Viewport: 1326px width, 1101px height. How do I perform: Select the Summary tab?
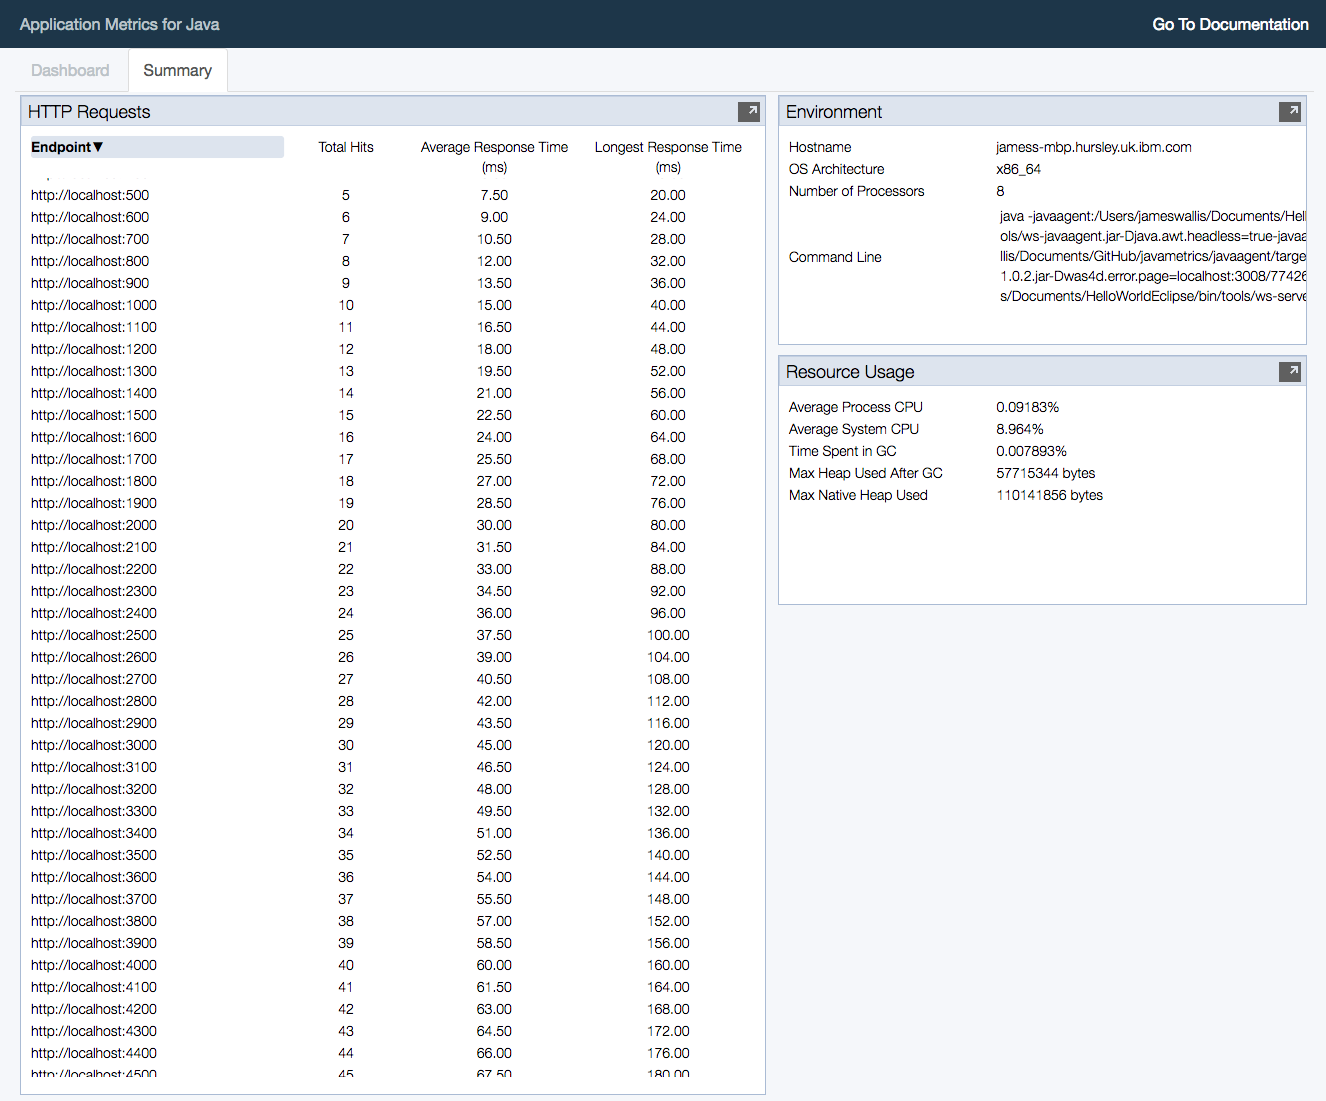[177, 70]
